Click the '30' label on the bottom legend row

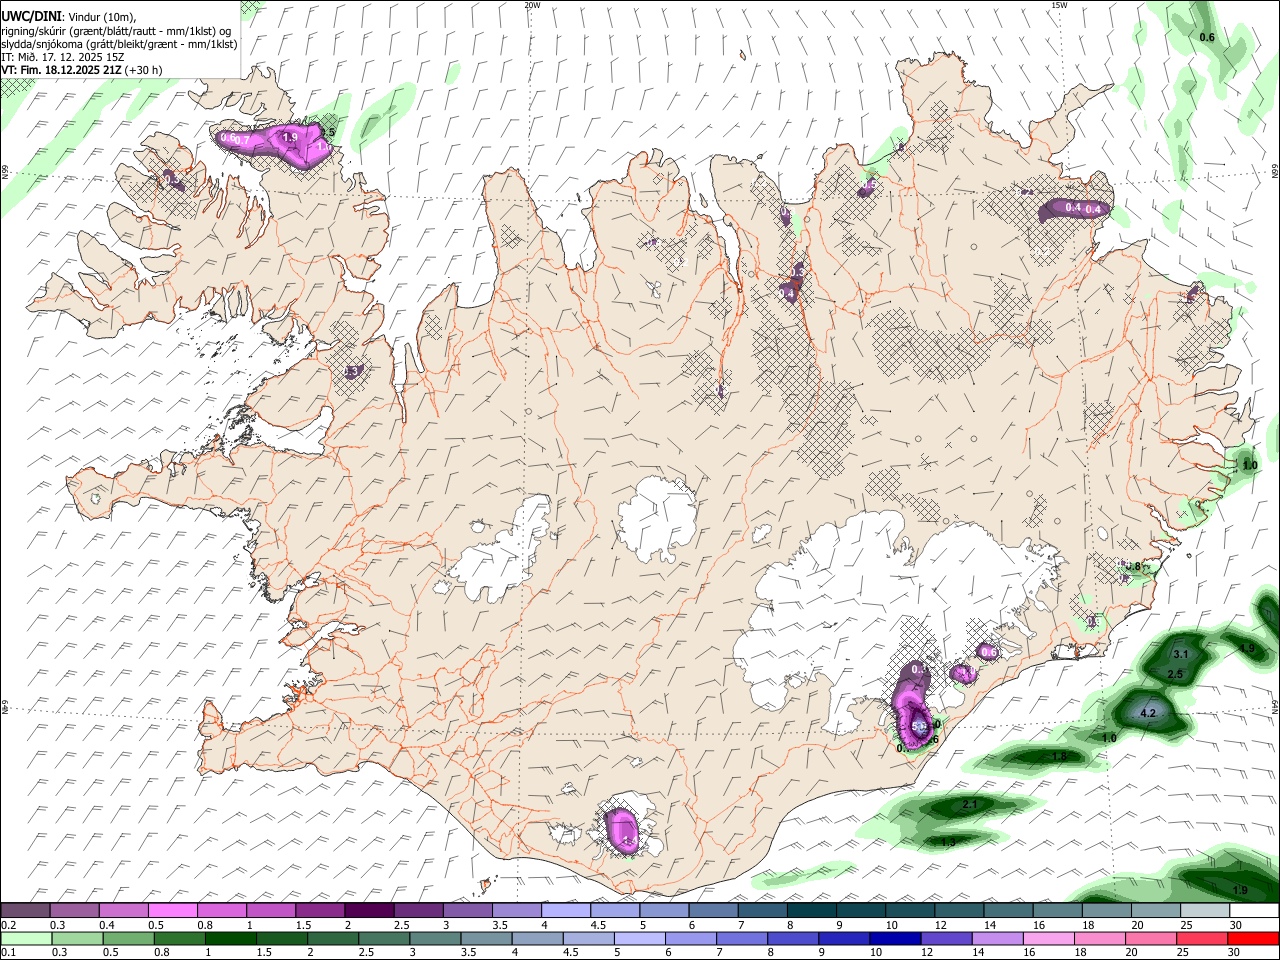tap(1233, 953)
